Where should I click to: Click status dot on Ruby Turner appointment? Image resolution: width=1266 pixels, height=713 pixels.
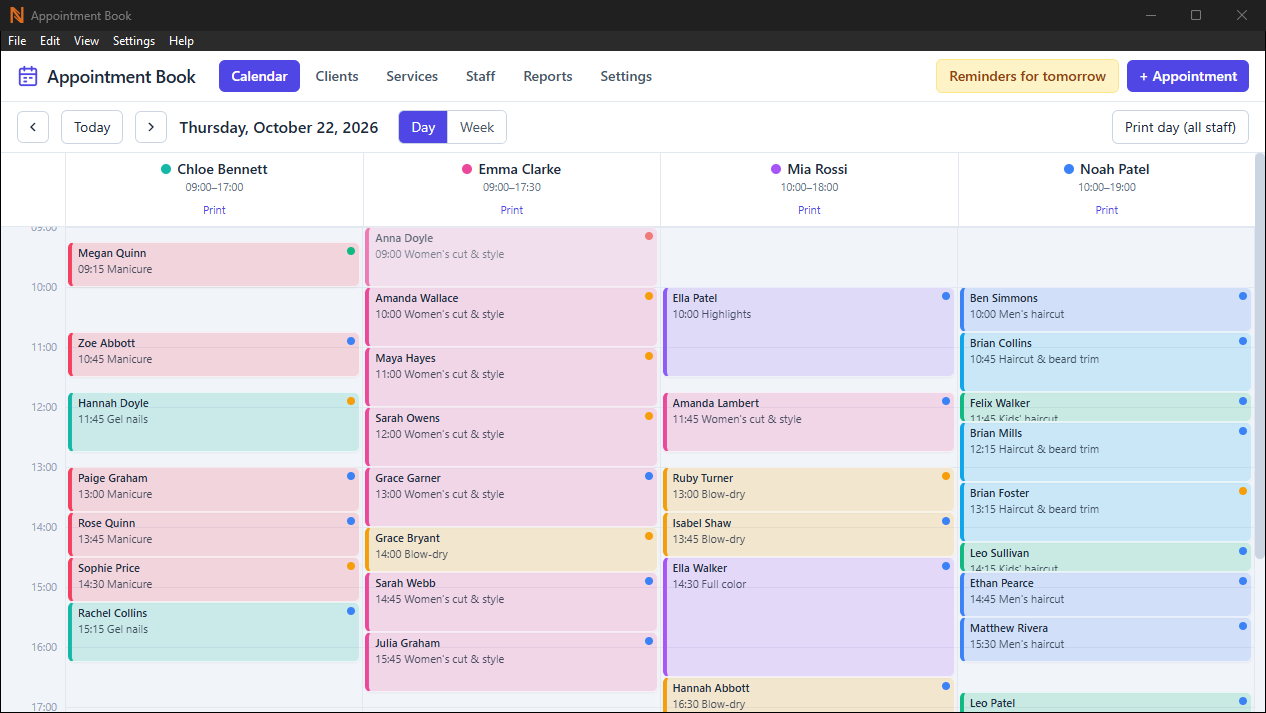coord(946,476)
